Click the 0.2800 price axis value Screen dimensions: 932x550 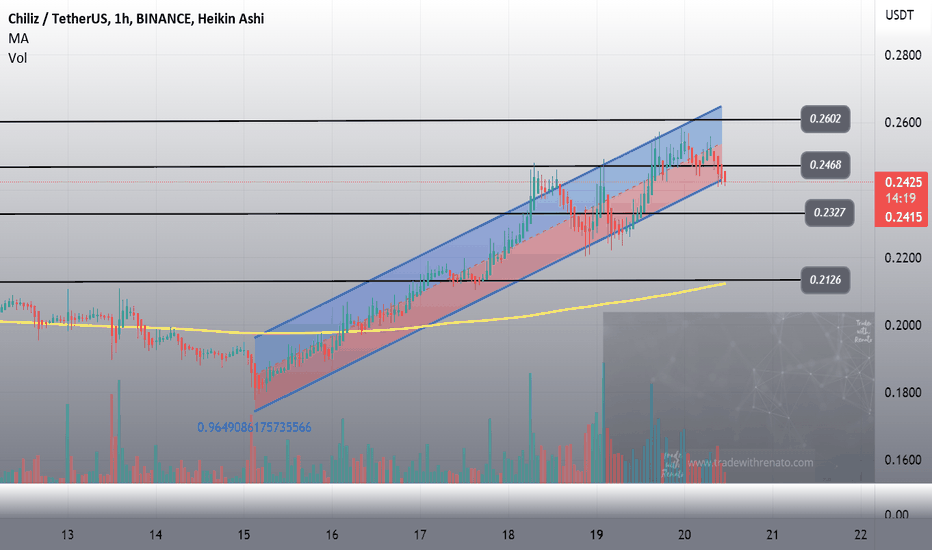point(903,55)
